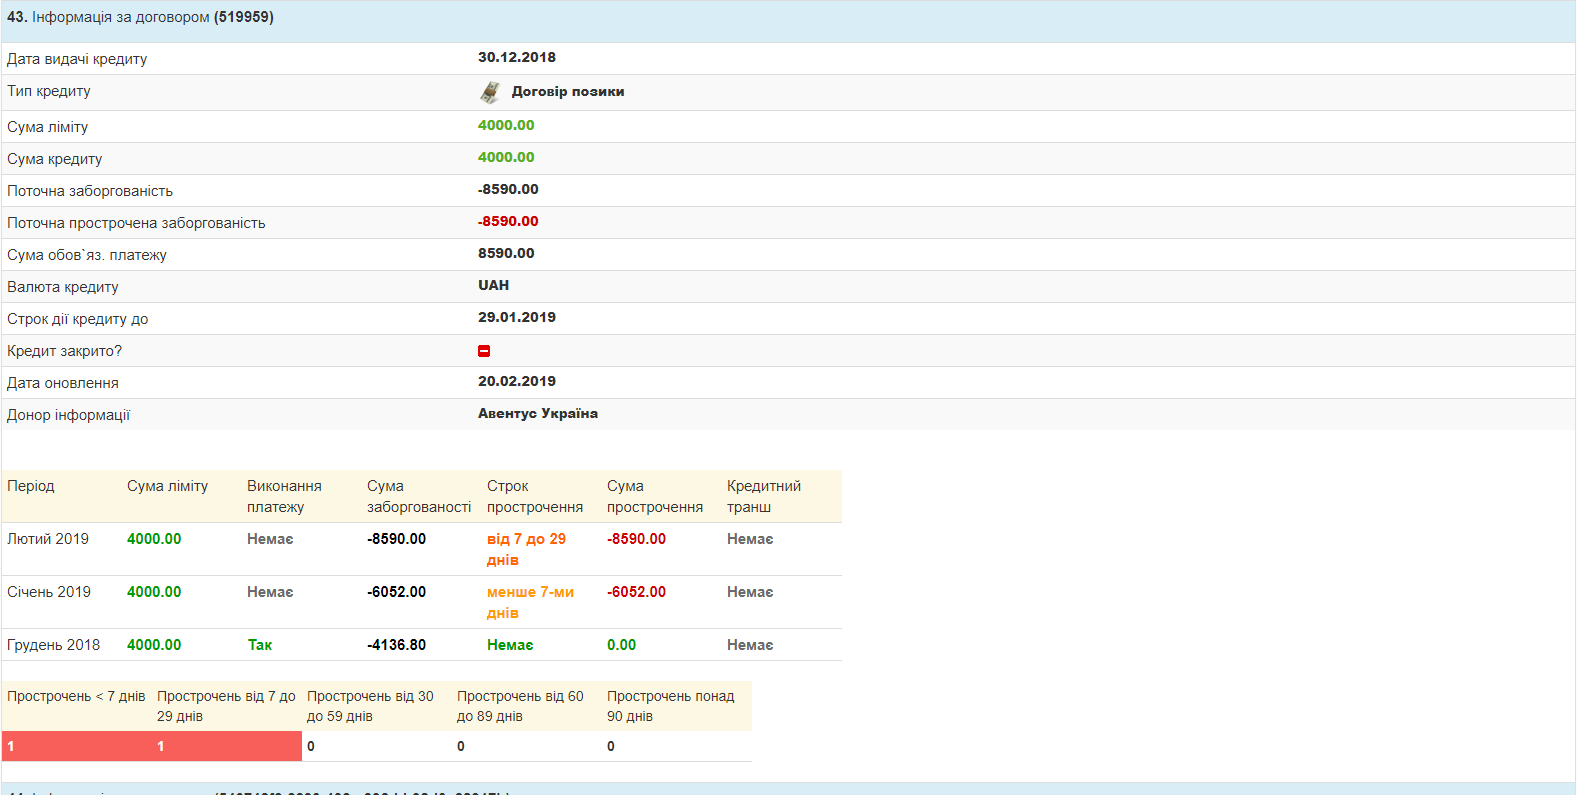Click red cell under 'Прострочень < 7 днів'

(77, 746)
